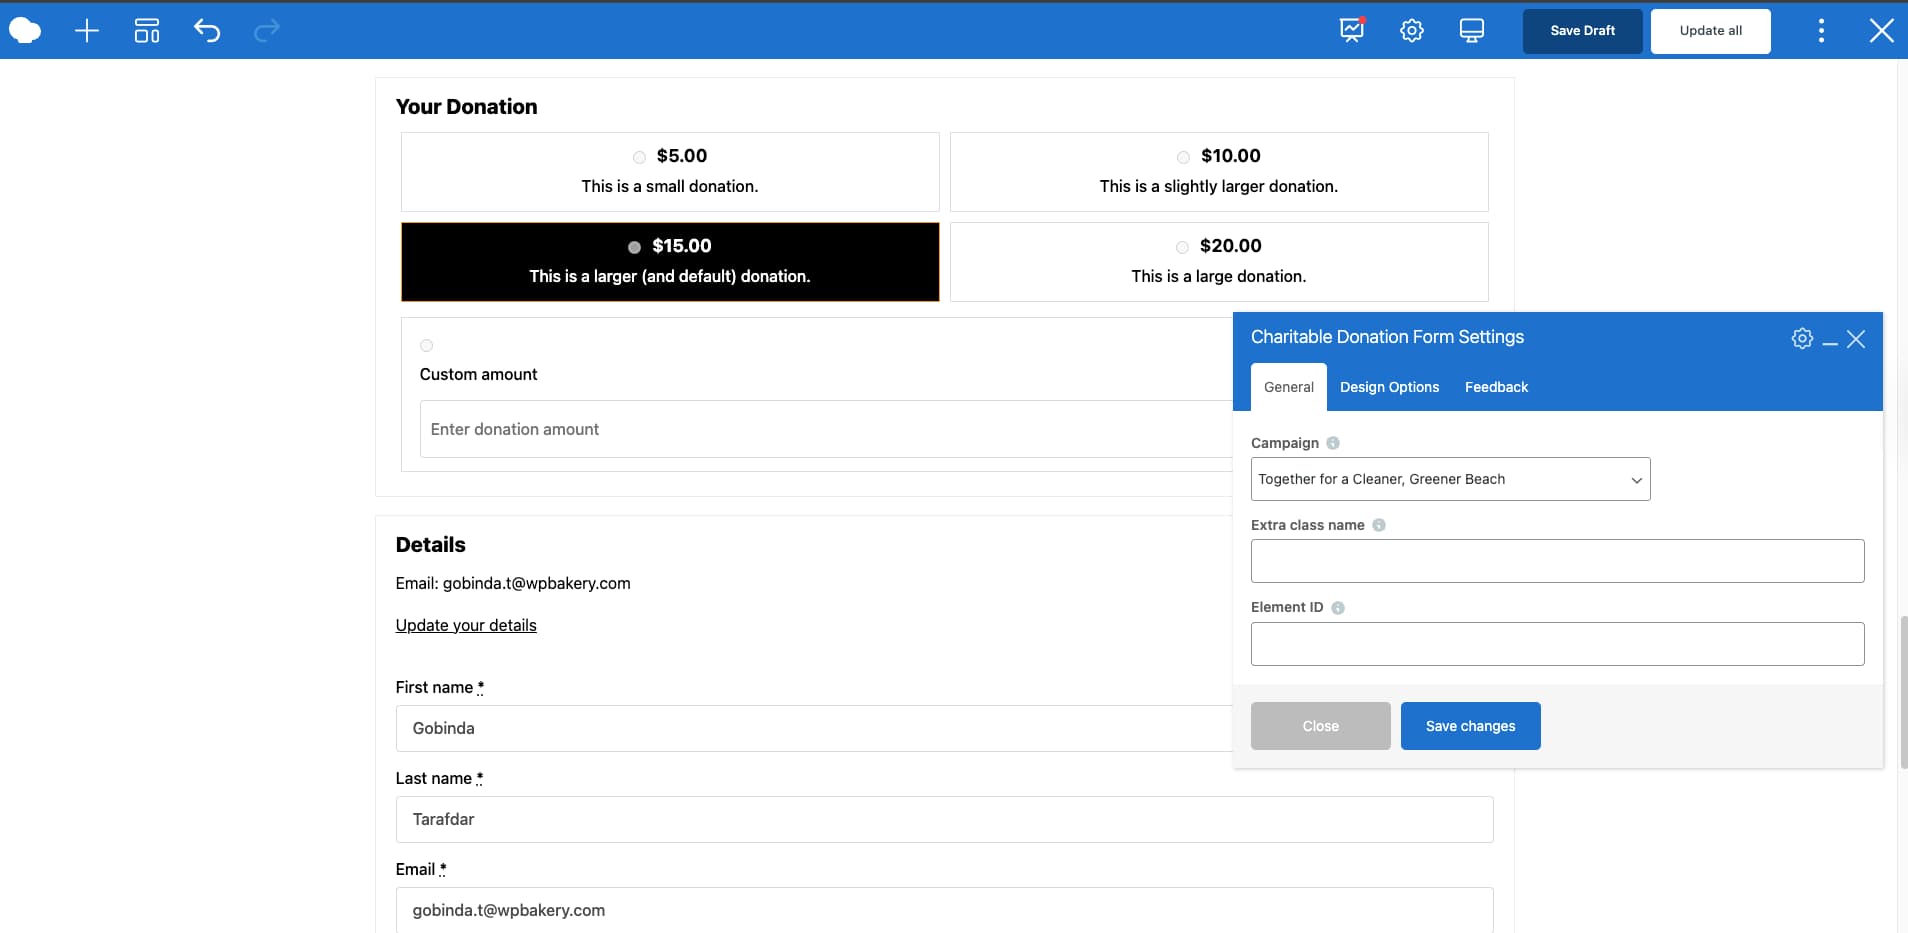The width and height of the screenshot is (1908, 933).
Task: Open the WordPress admin dashboard icon
Action: [x=1352, y=30]
